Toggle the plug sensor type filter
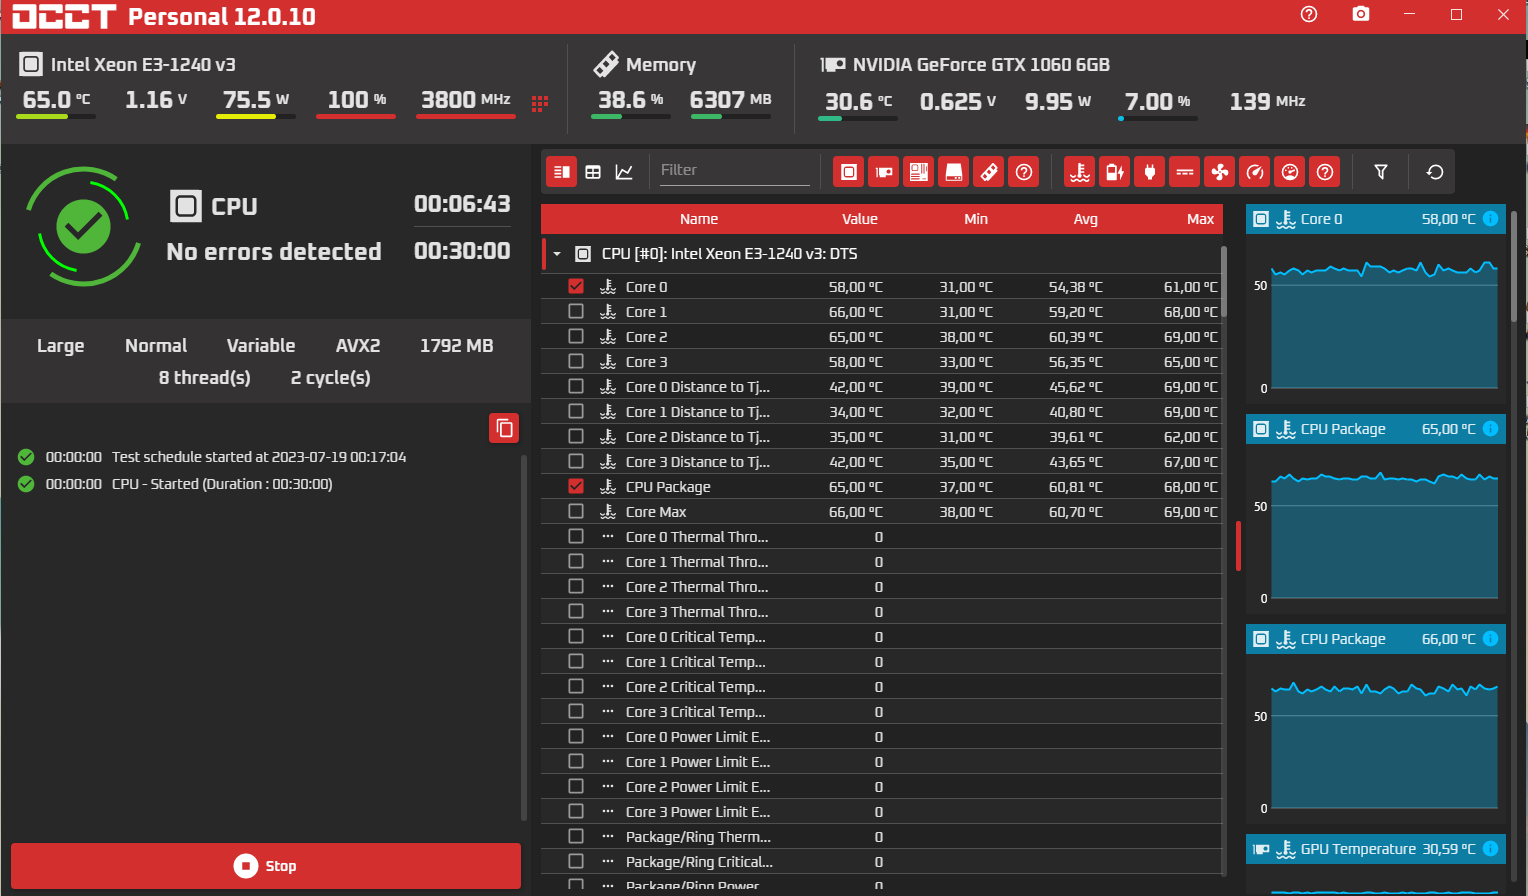The height and width of the screenshot is (896, 1528). 1150,172
